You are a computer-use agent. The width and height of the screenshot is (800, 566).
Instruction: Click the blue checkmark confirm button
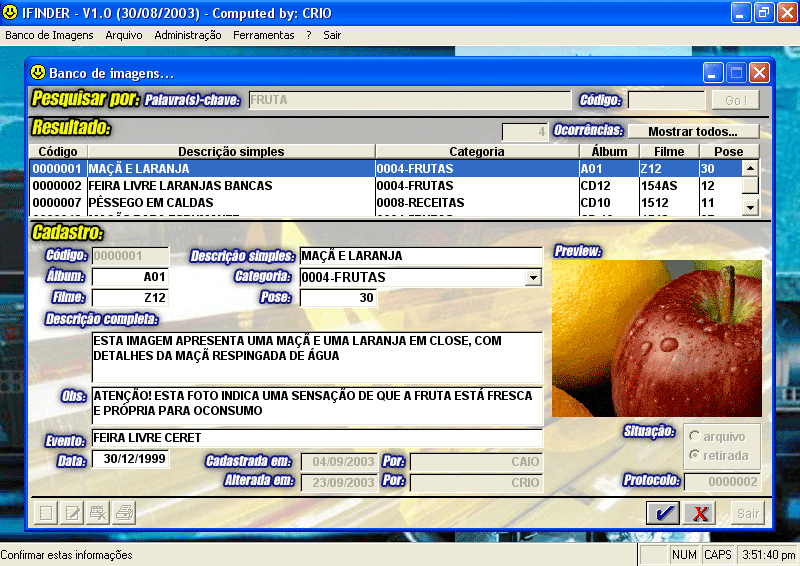click(662, 514)
